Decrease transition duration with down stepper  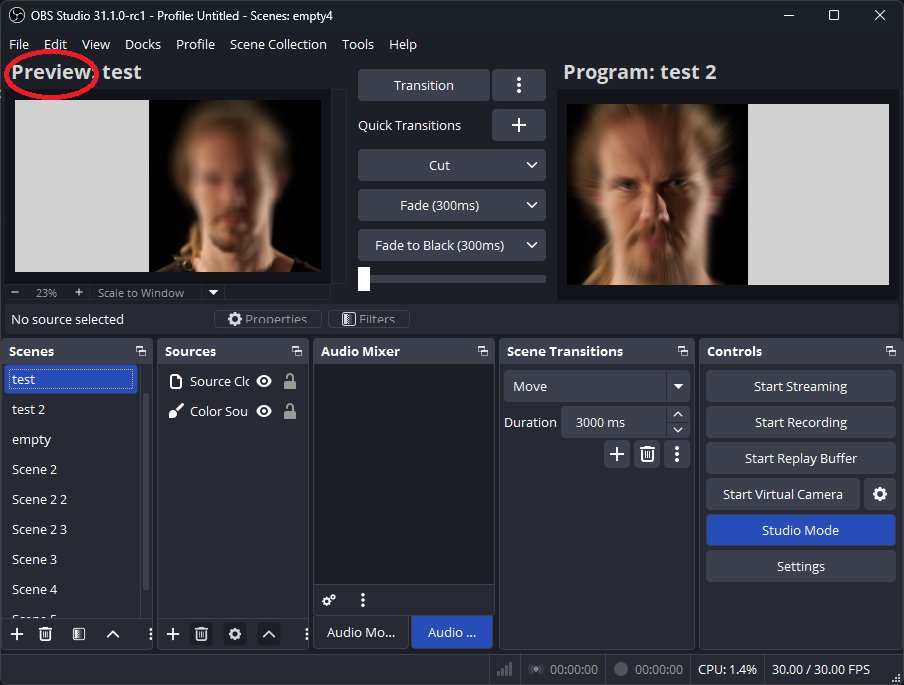point(678,430)
